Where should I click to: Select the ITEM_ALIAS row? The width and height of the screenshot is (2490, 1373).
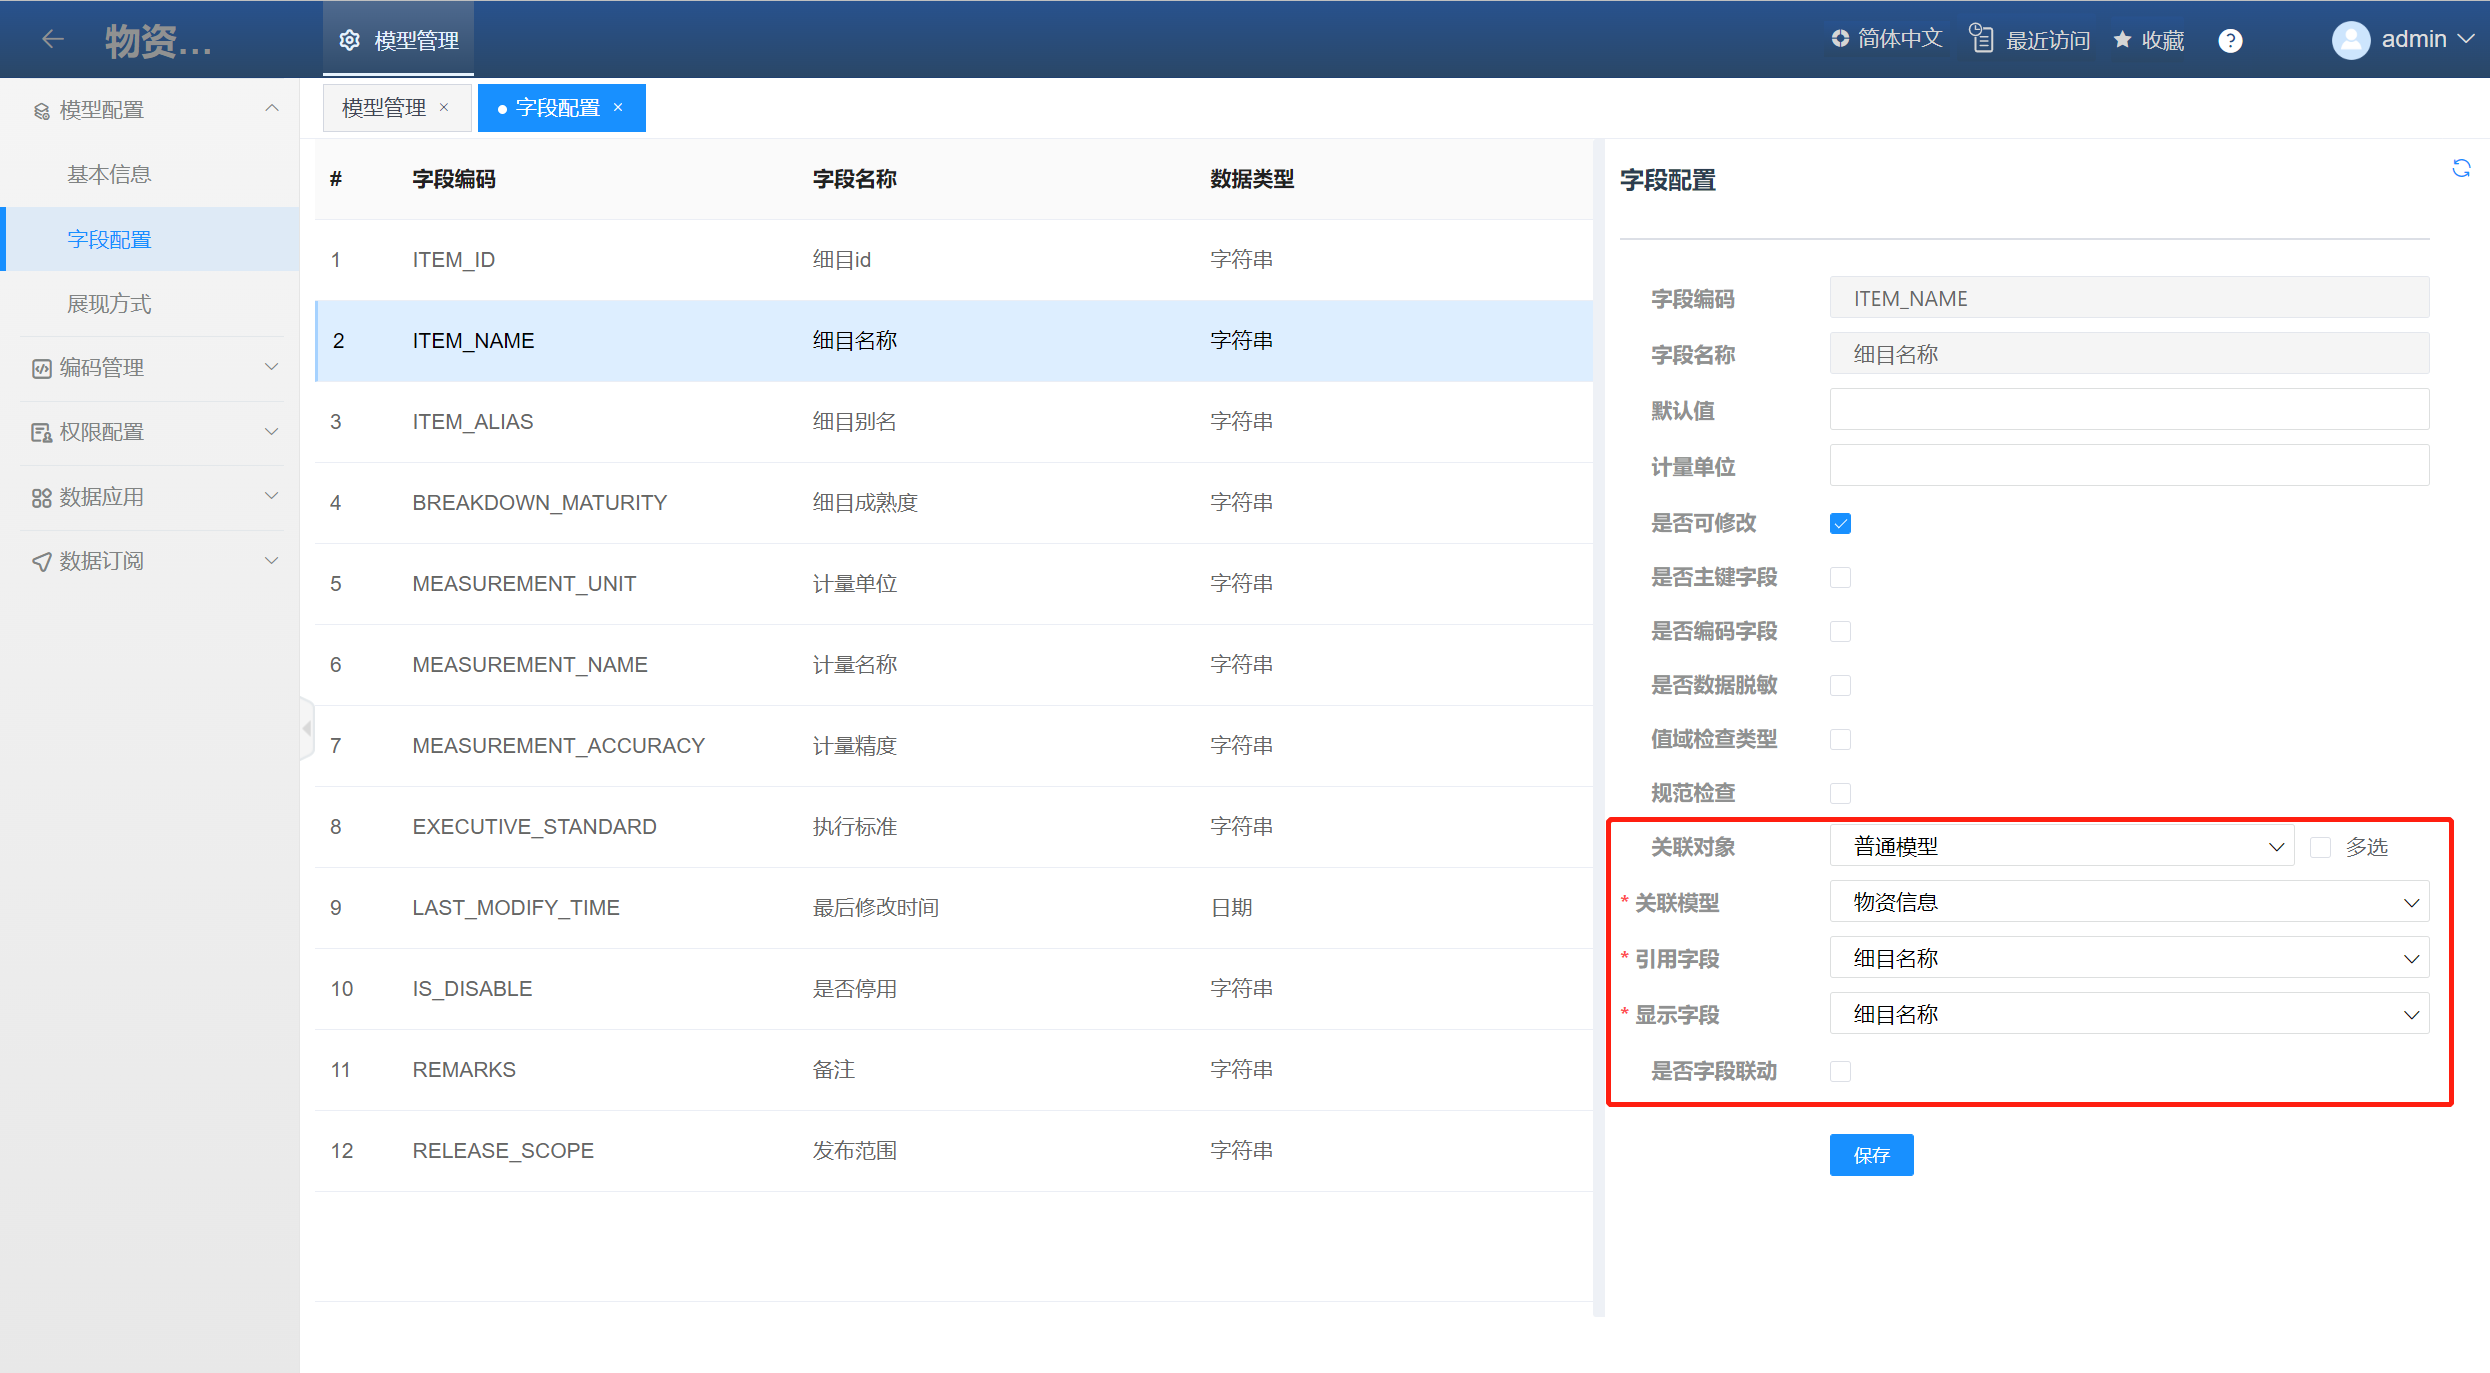click(954, 422)
